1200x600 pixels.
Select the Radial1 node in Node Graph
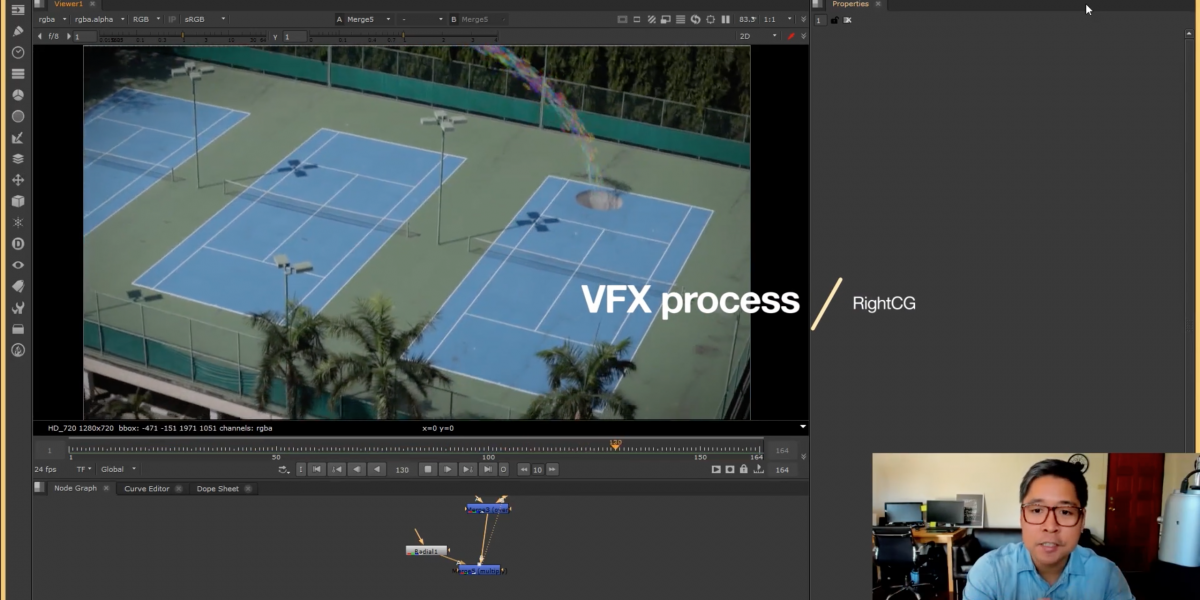point(427,551)
